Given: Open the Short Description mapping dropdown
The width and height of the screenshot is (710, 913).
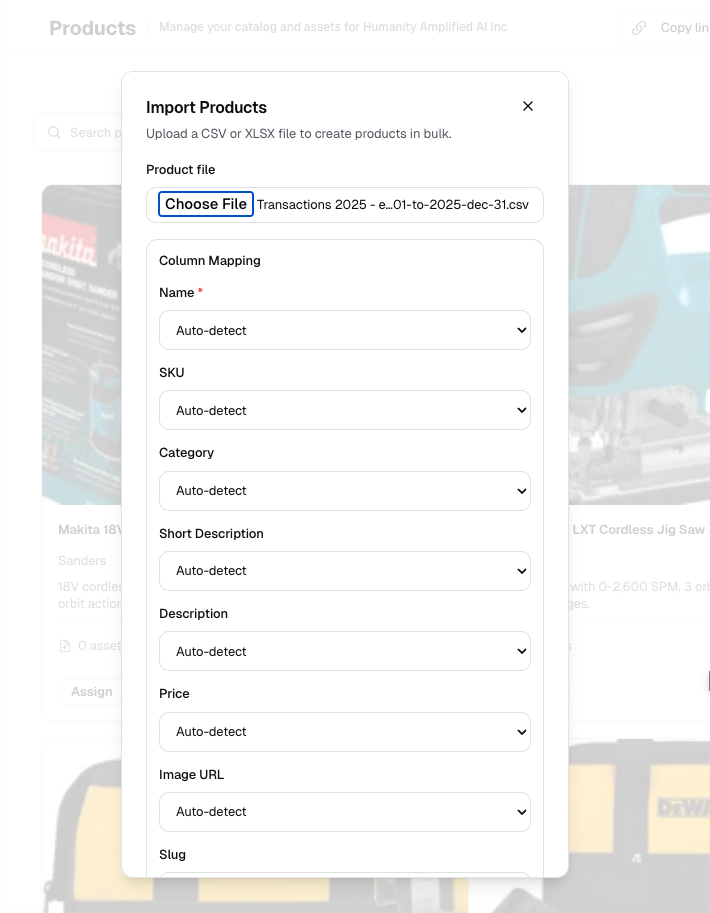Looking at the screenshot, I should tap(345, 571).
